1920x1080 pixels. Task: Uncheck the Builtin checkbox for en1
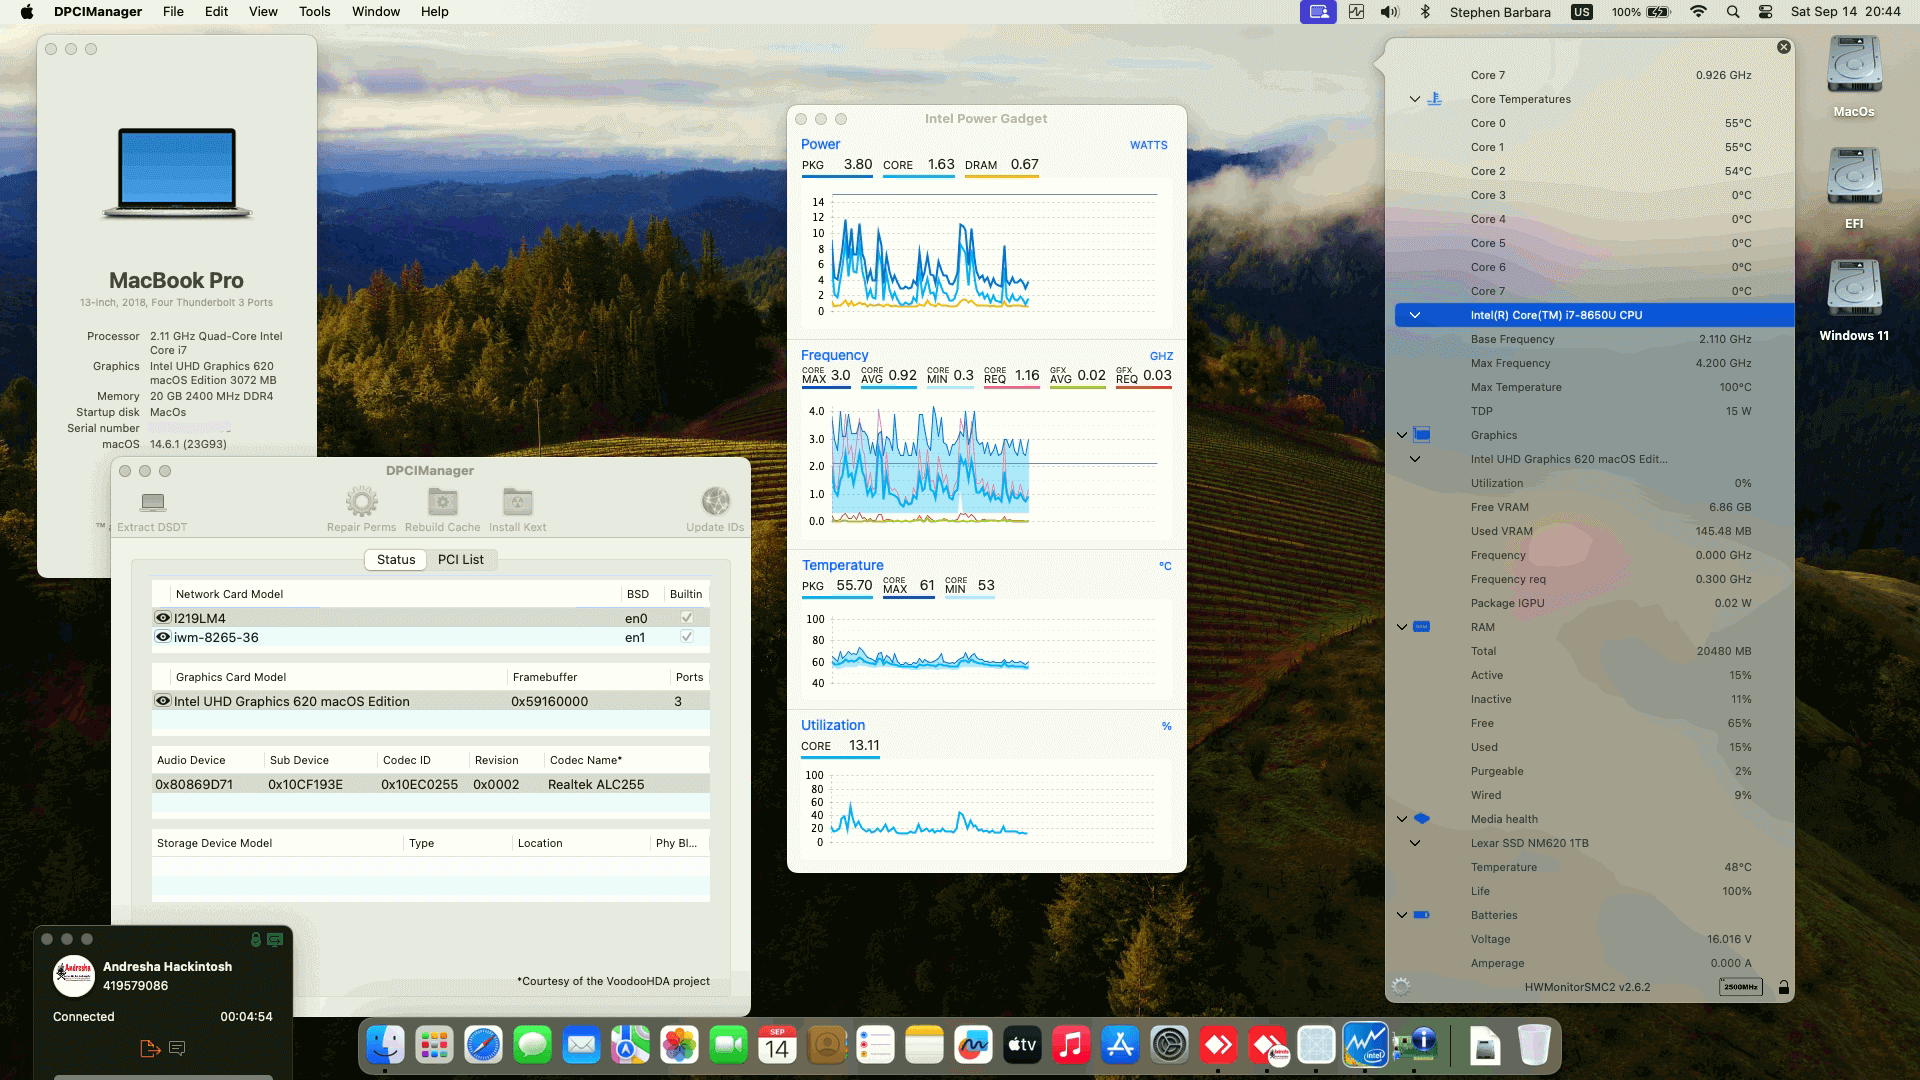(x=686, y=637)
